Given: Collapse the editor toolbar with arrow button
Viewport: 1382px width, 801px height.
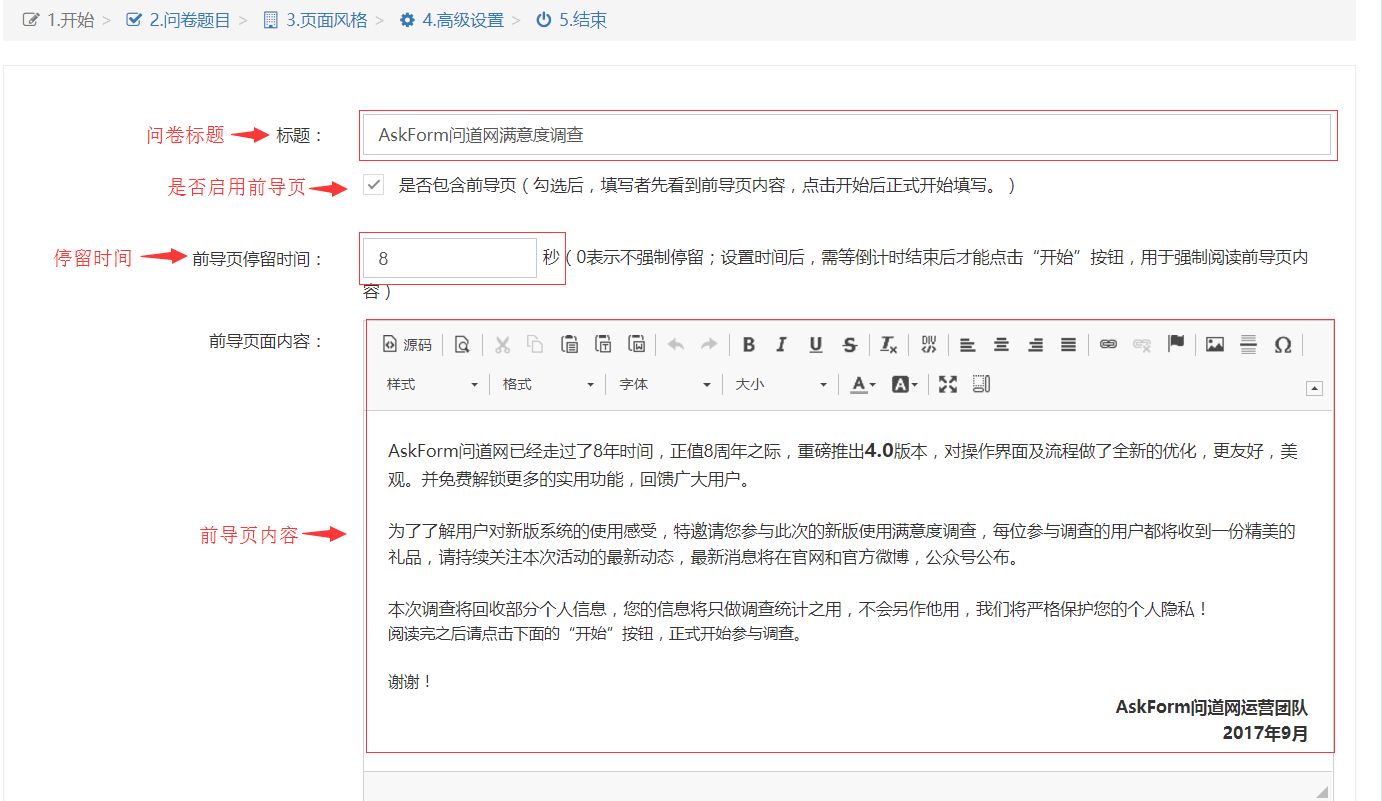Looking at the screenshot, I should (1315, 388).
